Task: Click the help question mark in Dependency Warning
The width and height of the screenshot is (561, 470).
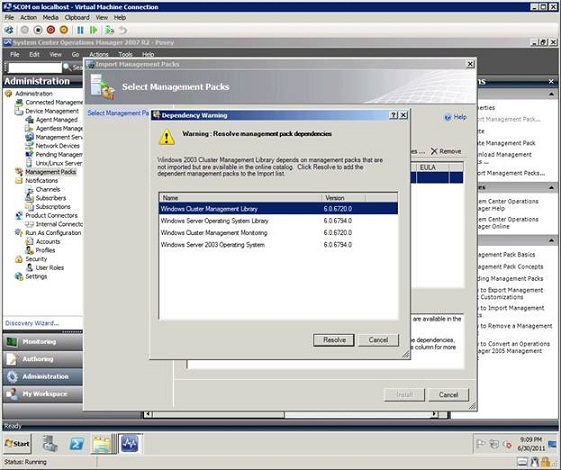Action: pyautogui.click(x=393, y=115)
